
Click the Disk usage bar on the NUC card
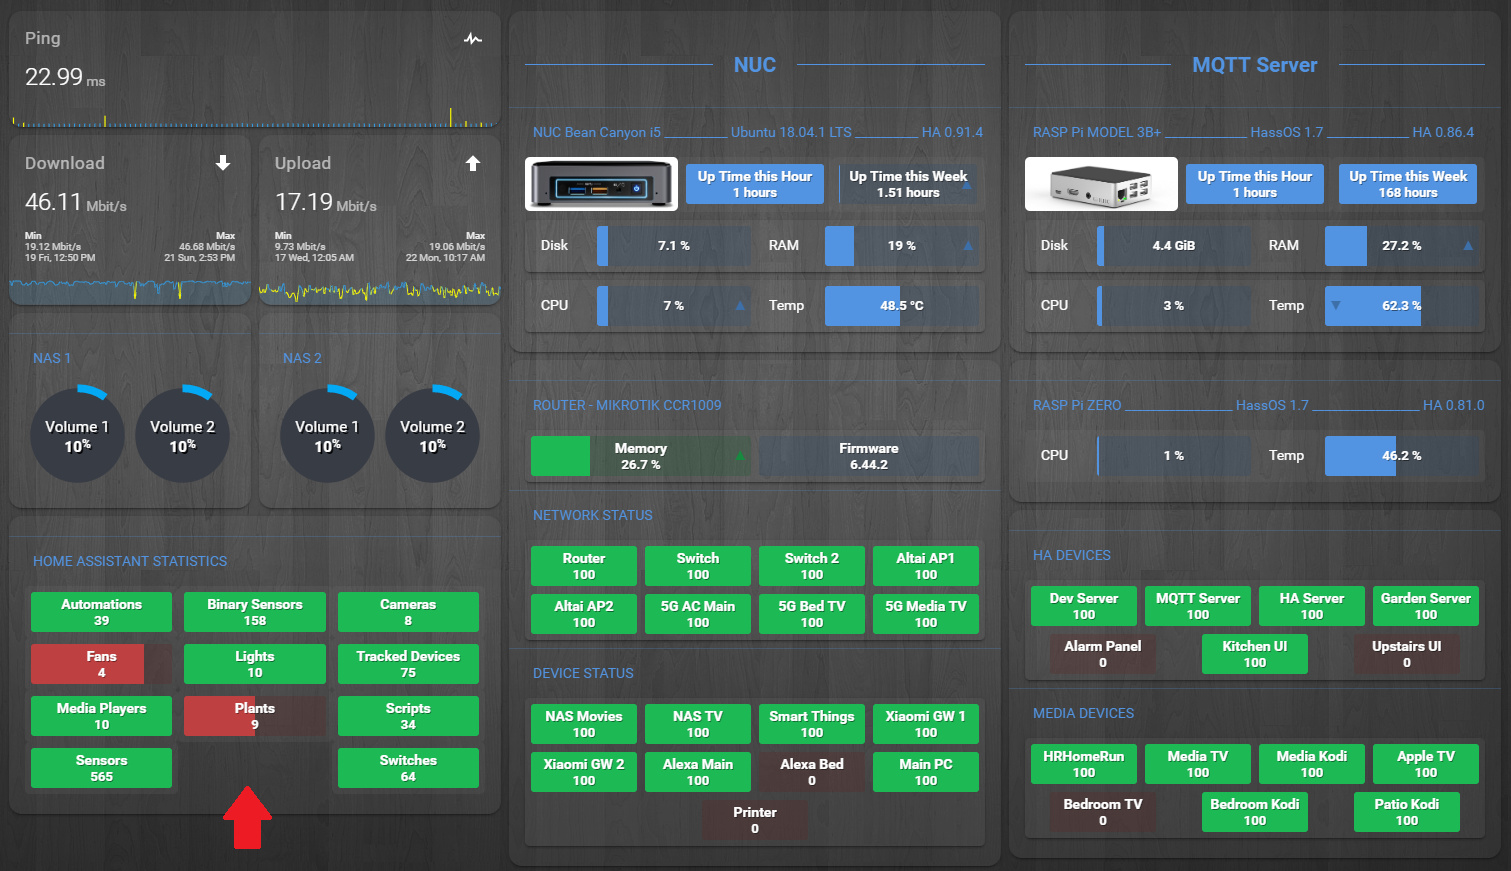673,246
